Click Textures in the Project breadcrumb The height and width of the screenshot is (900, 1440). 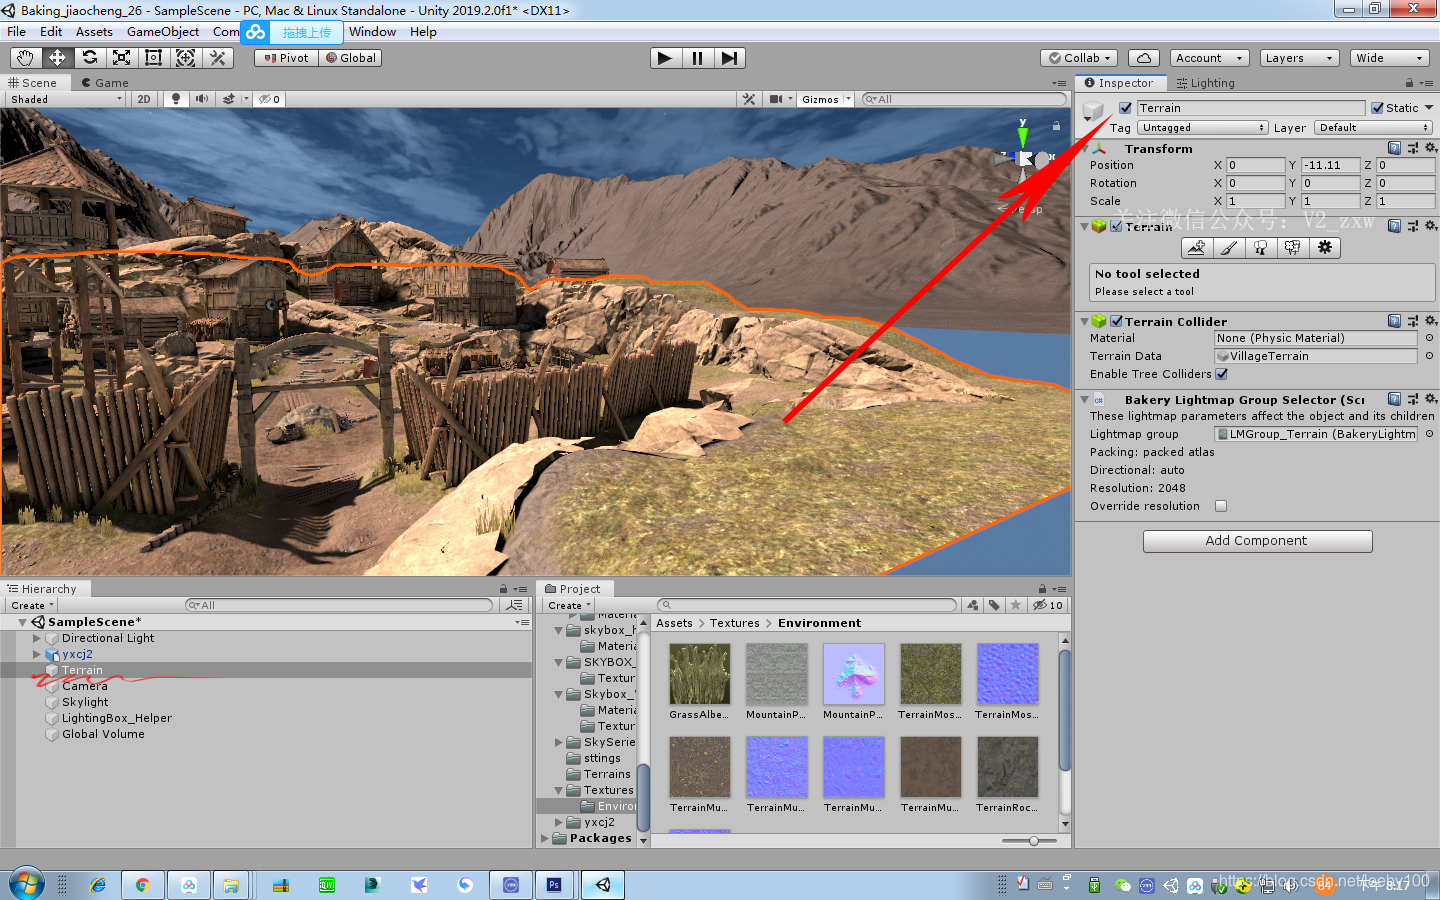pos(735,623)
